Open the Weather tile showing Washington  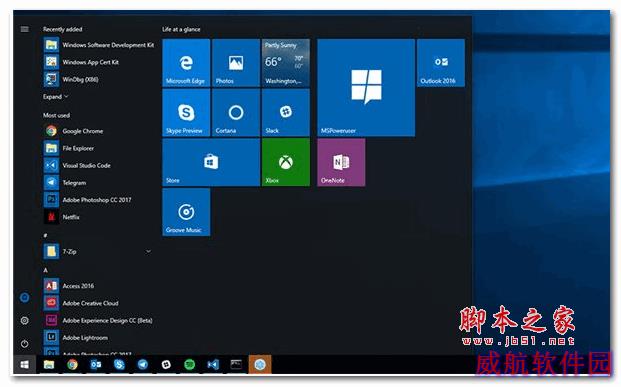point(286,63)
